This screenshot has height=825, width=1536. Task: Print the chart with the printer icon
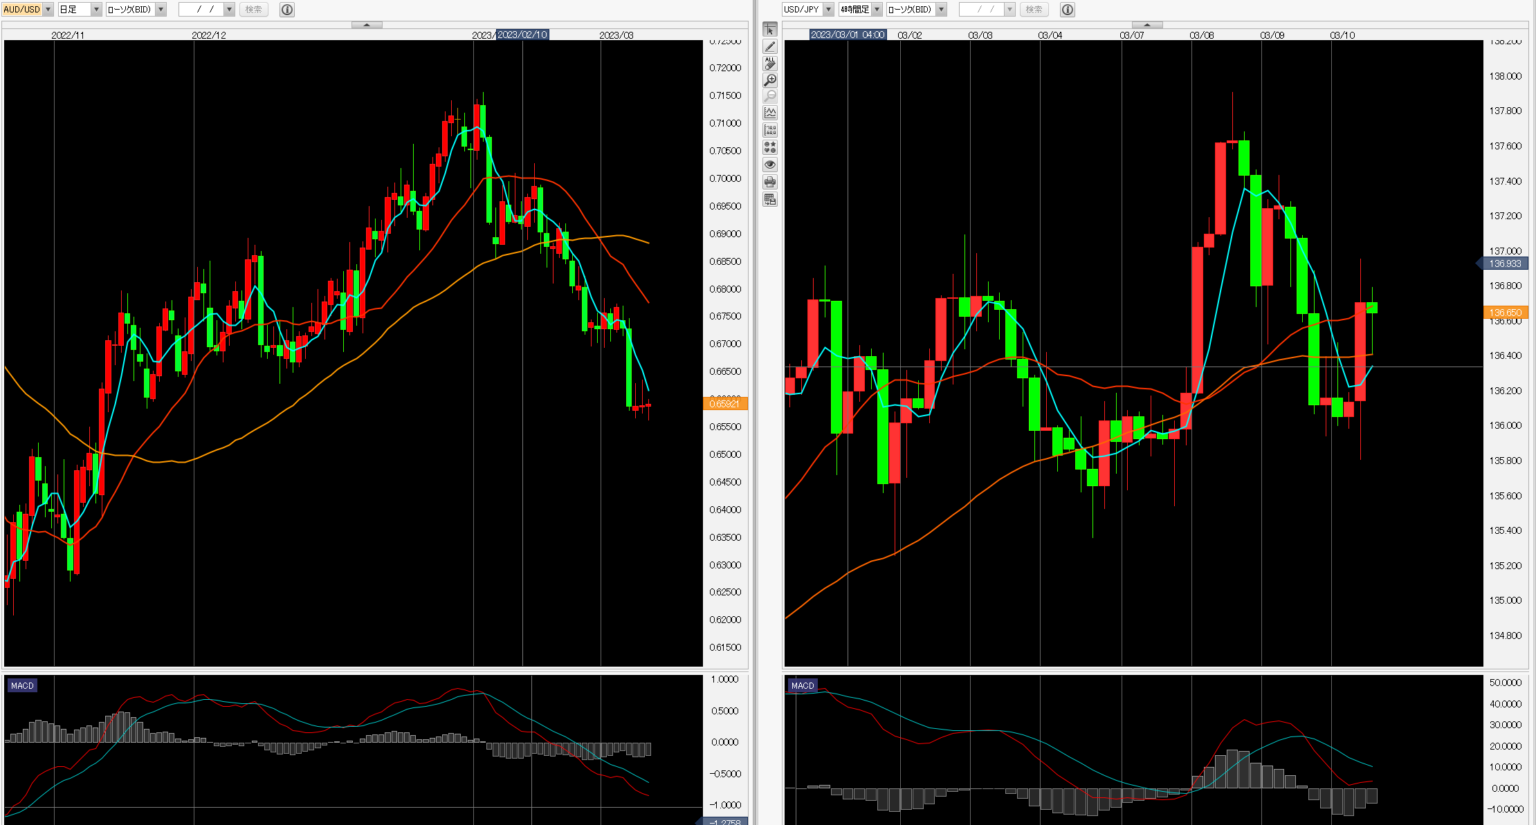click(770, 182)
